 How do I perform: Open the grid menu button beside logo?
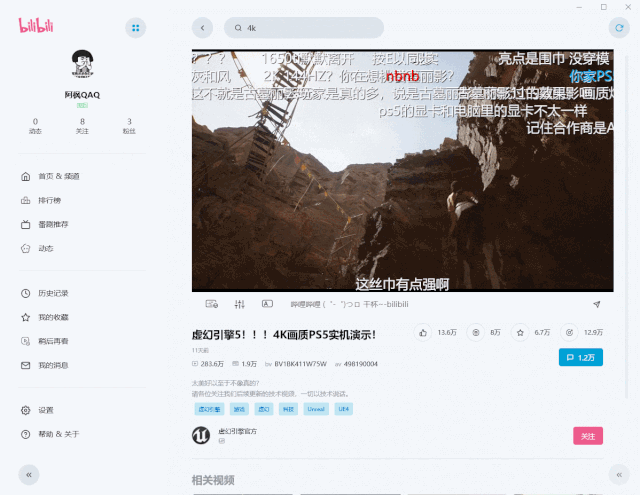[x=136, y=28]
